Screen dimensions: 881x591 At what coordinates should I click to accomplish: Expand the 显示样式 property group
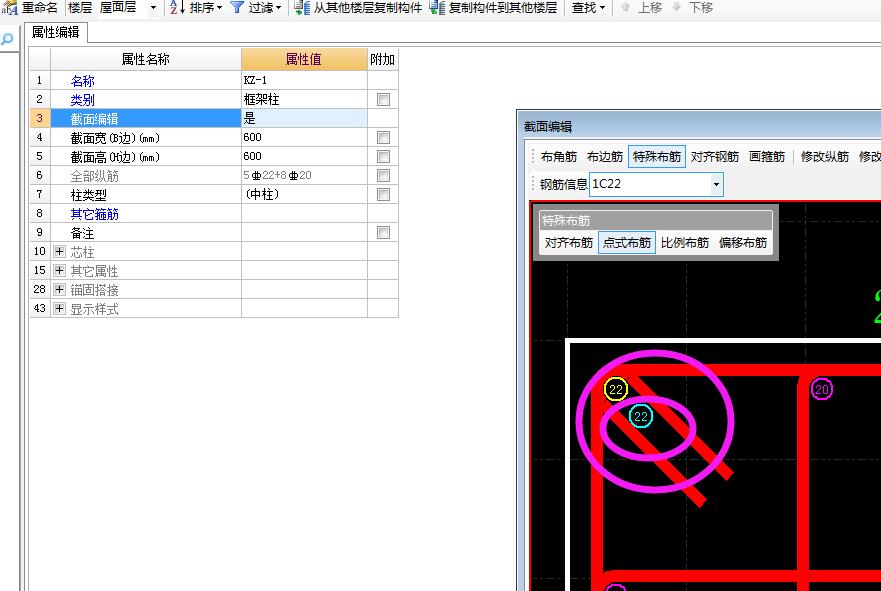pyautogui.click(x=60, y=308)
